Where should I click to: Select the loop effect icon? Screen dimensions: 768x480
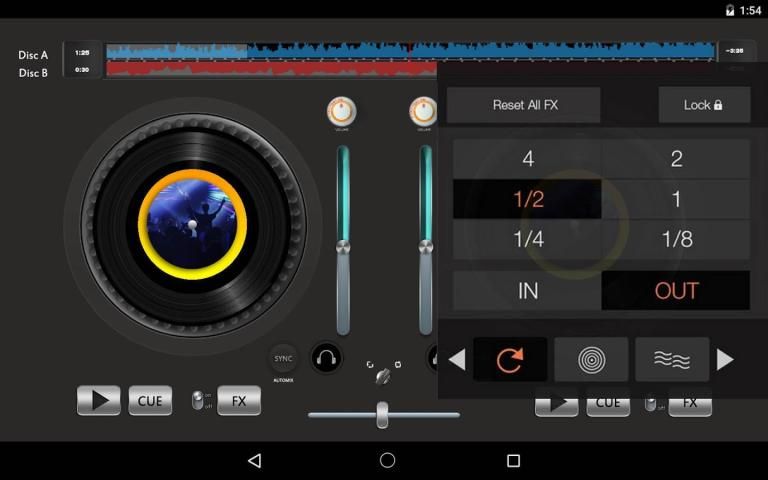510,360
